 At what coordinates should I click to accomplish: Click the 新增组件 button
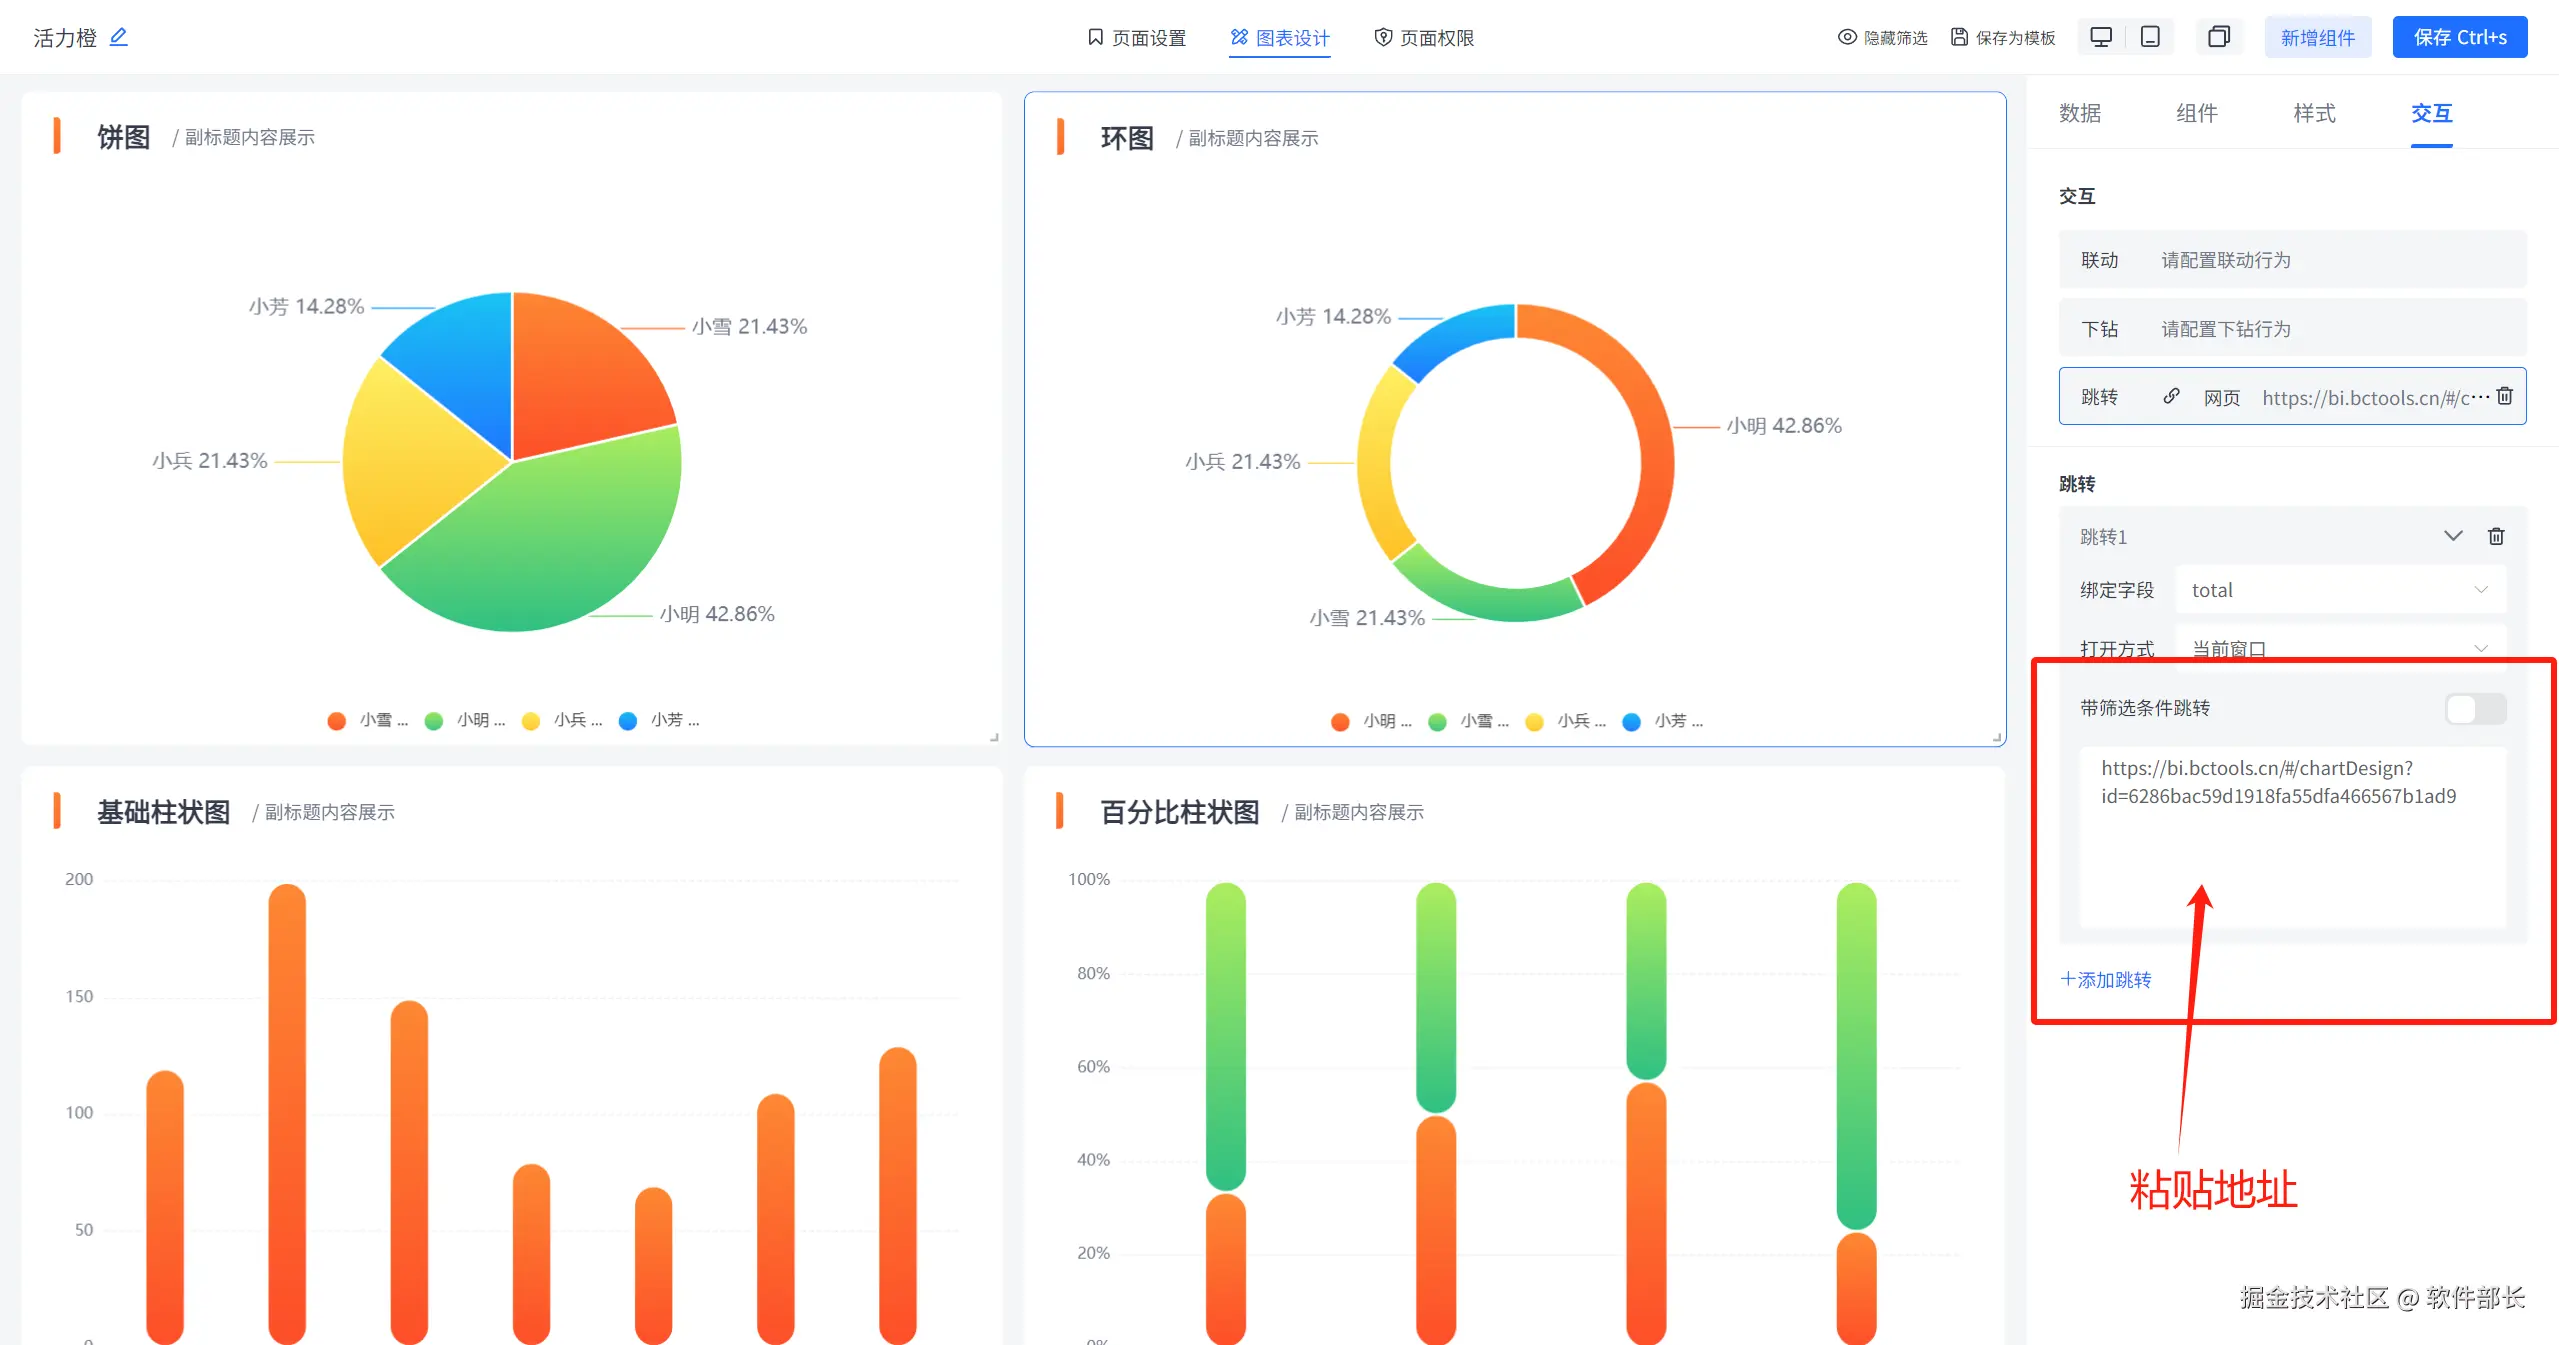[x=2317, y=37]
